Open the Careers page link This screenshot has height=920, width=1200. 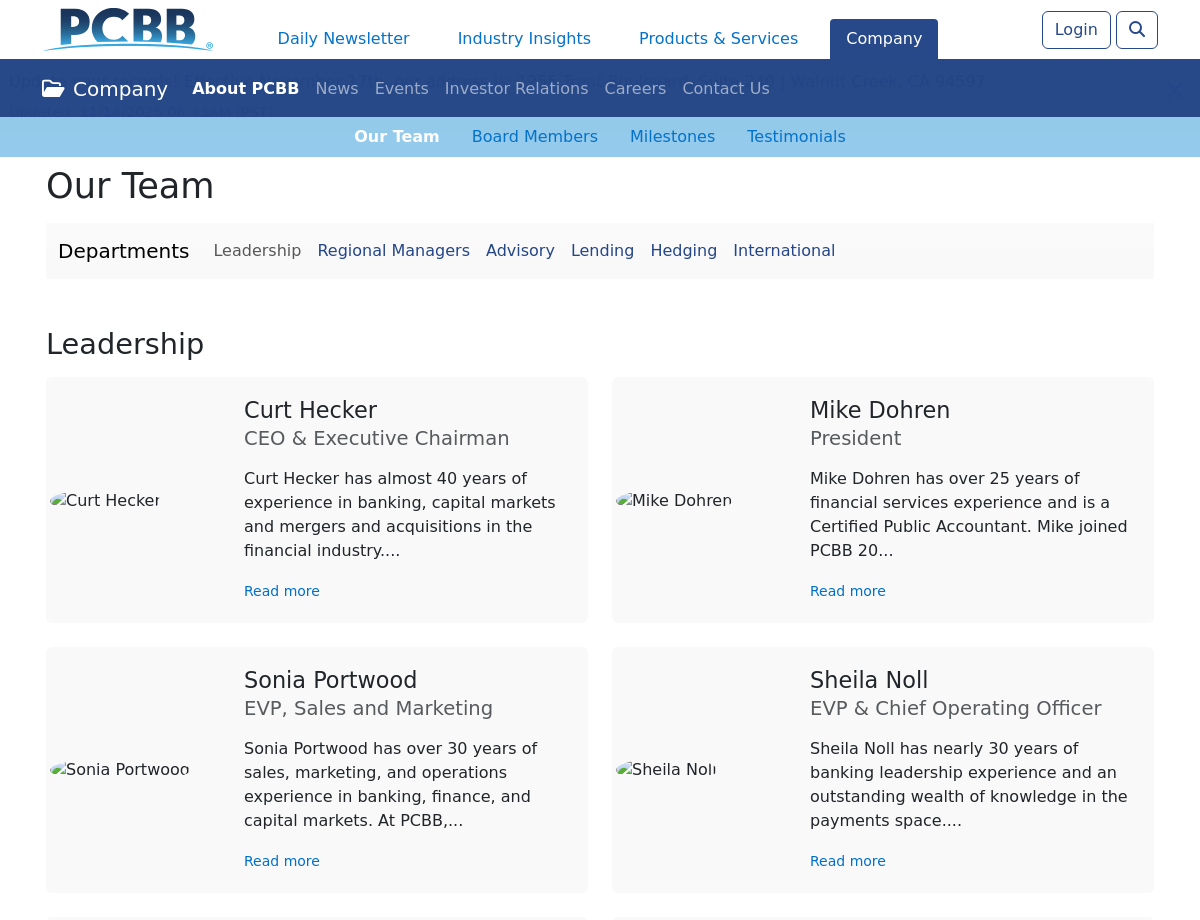tap(635, 89)
